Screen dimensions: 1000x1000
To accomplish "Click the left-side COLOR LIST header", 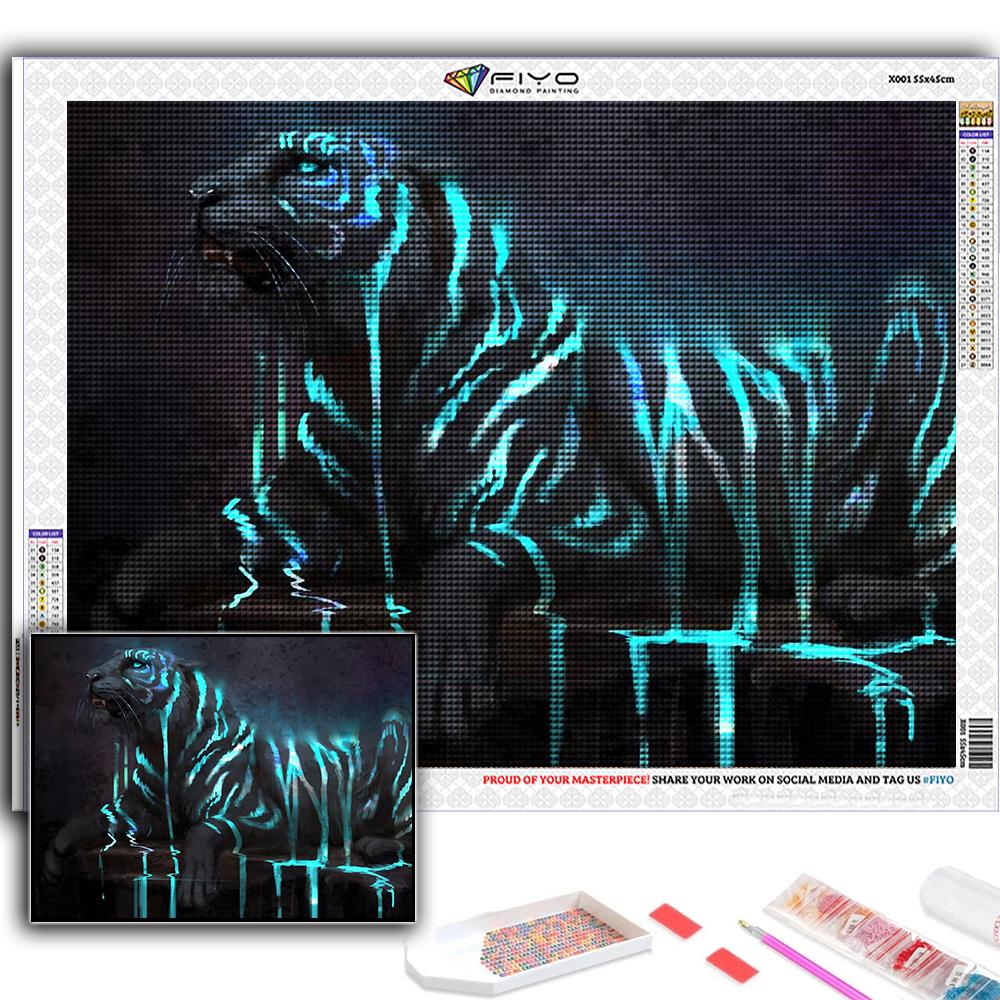I will click(x=43, y=535).
